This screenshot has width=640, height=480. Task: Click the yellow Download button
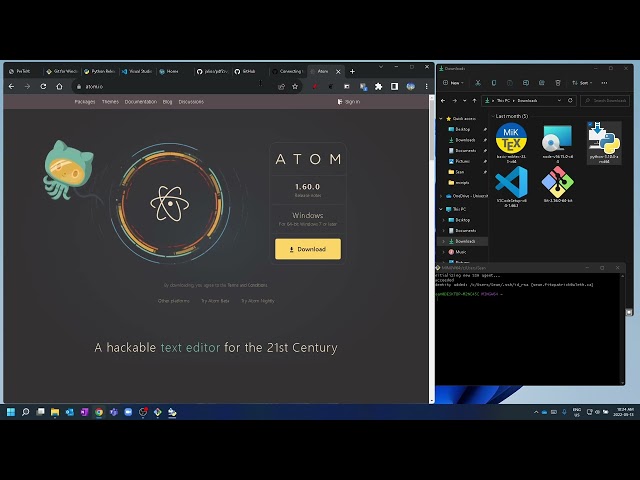308,249
